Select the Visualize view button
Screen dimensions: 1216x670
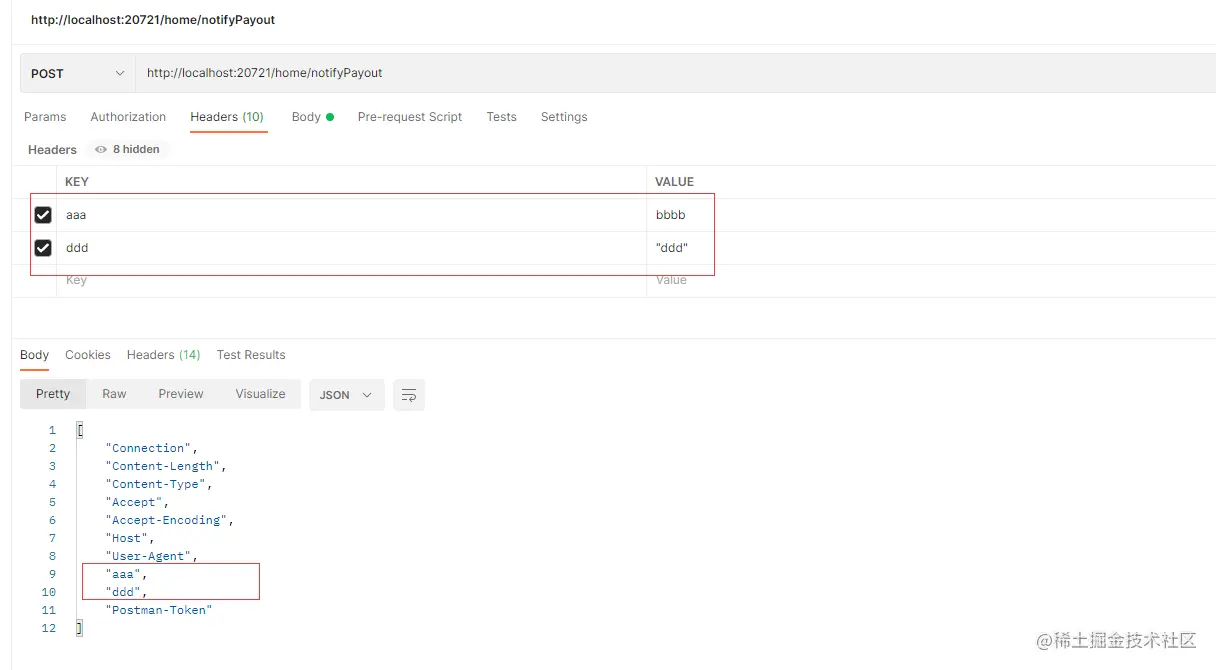pyautogui.click(x=260, y=394)
